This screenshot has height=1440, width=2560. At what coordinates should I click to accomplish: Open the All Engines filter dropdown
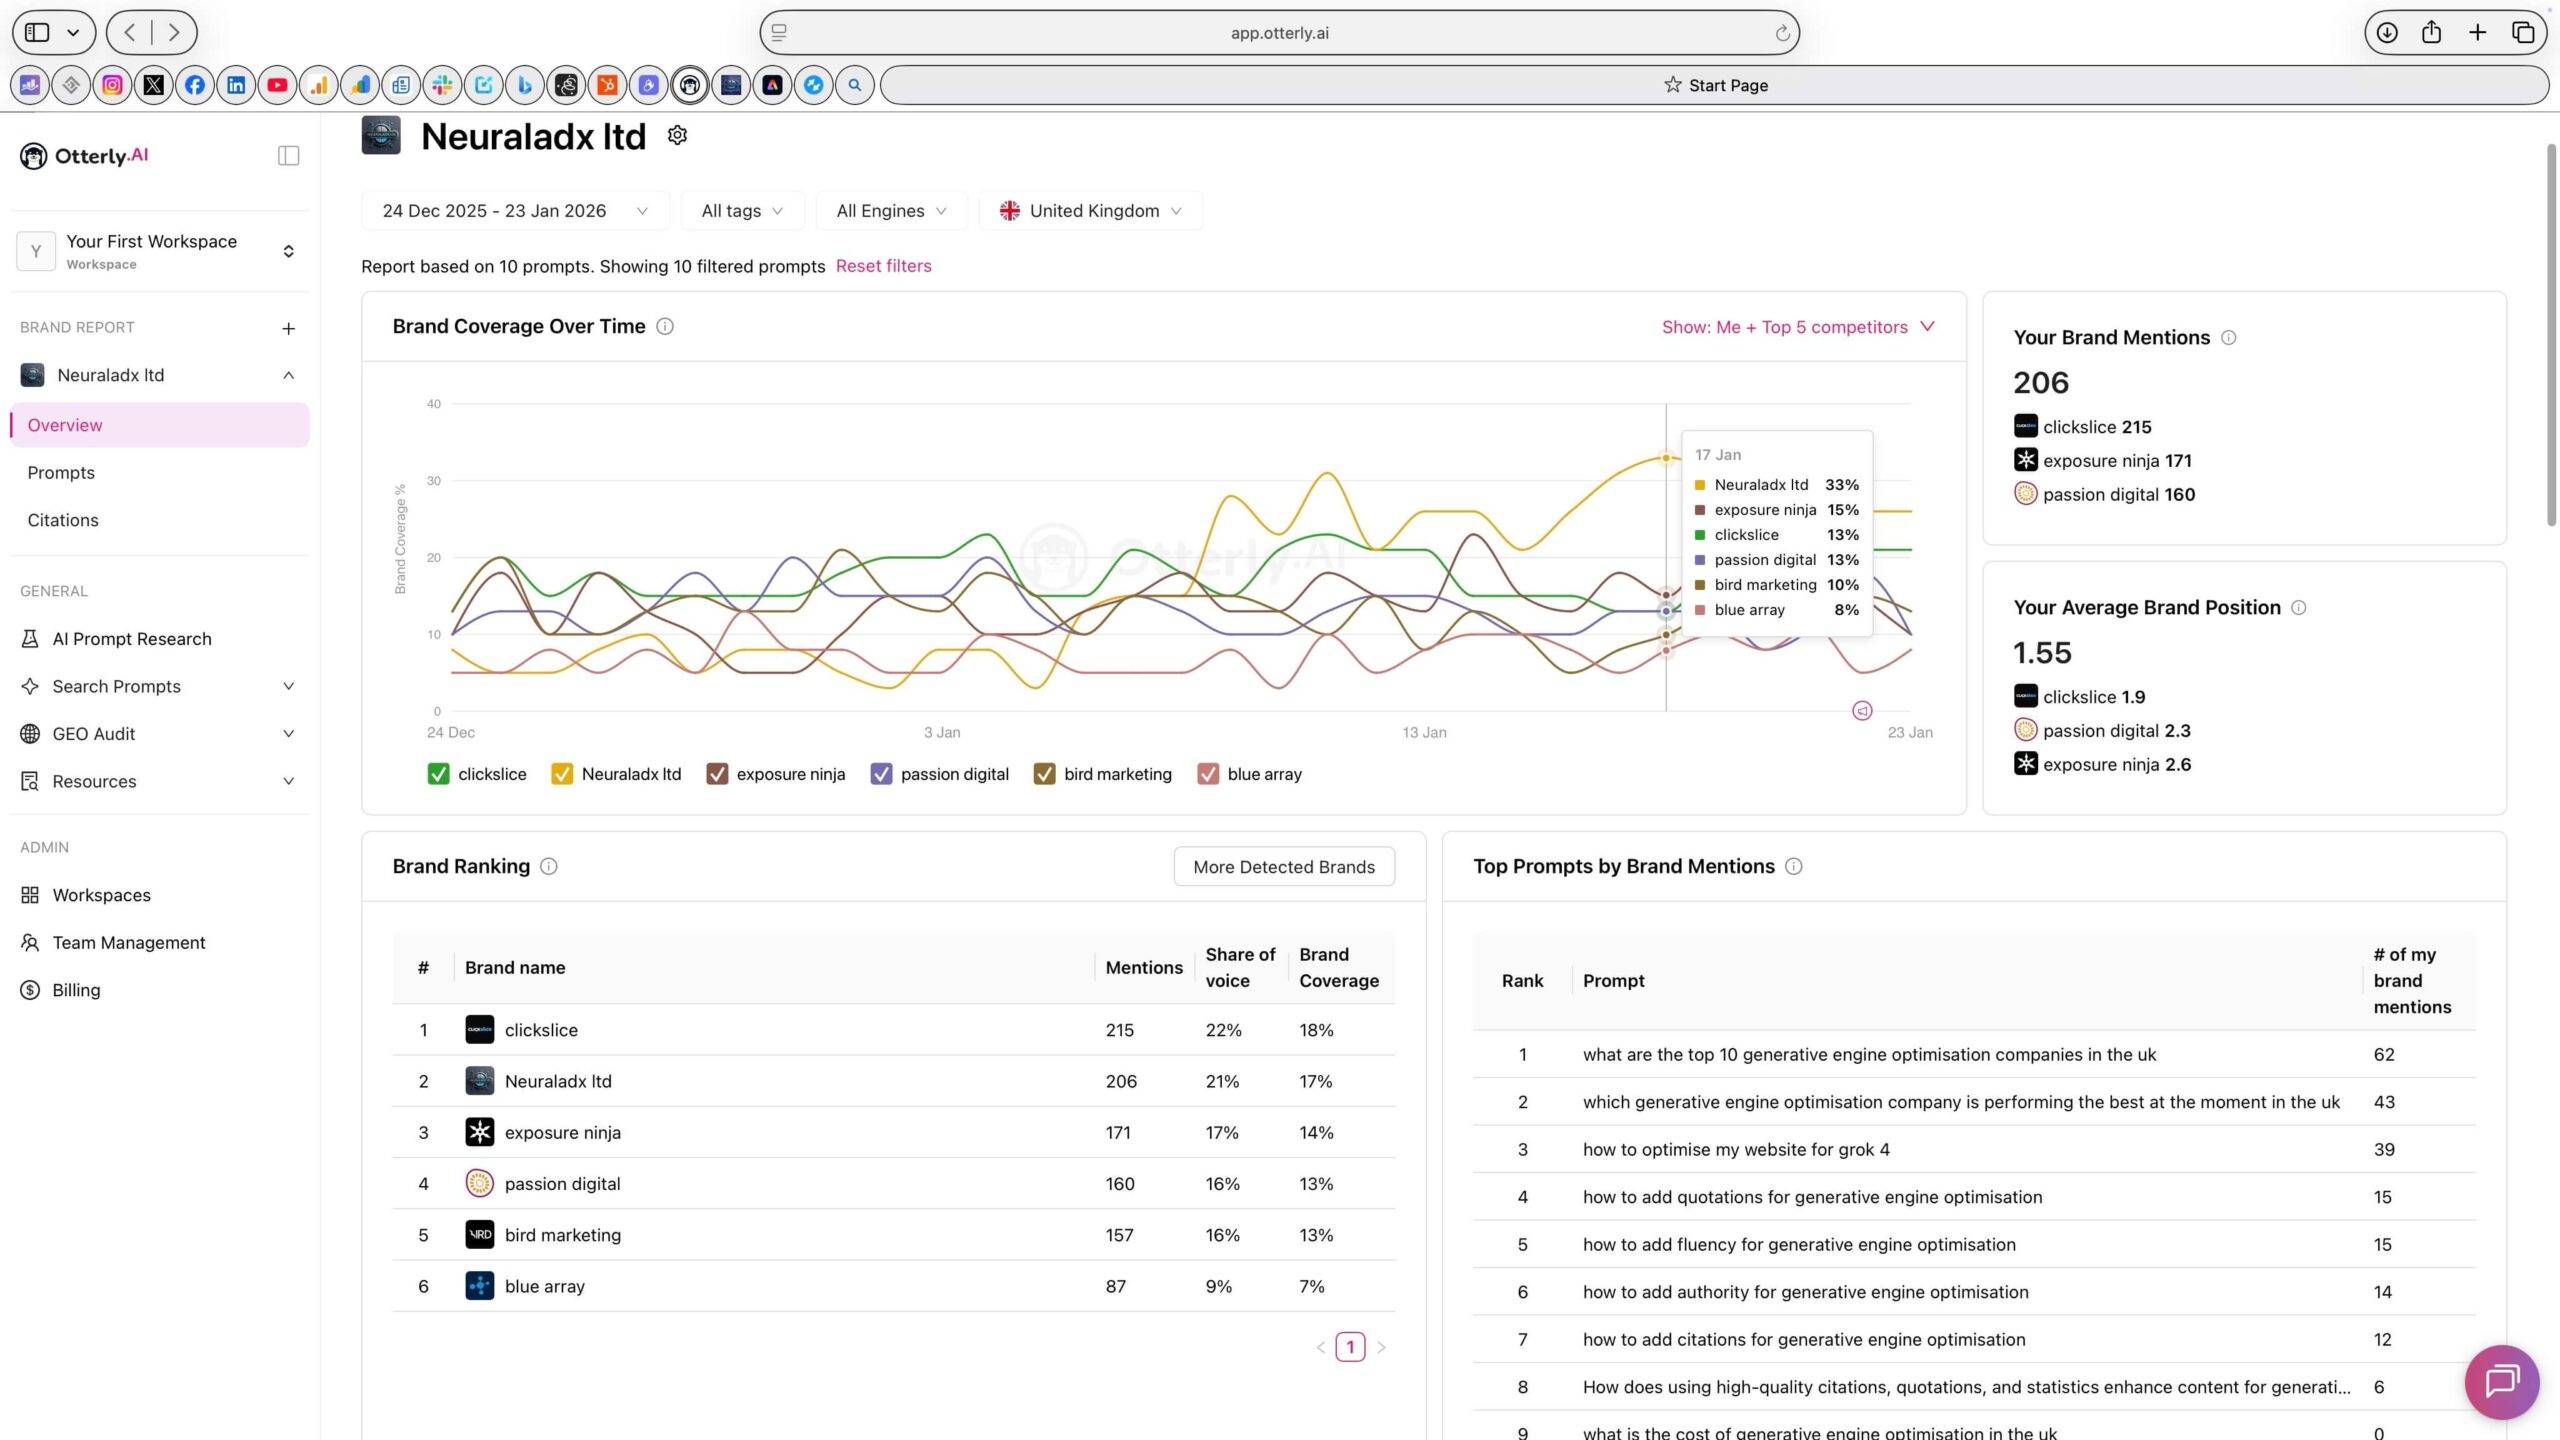point(890,211)
